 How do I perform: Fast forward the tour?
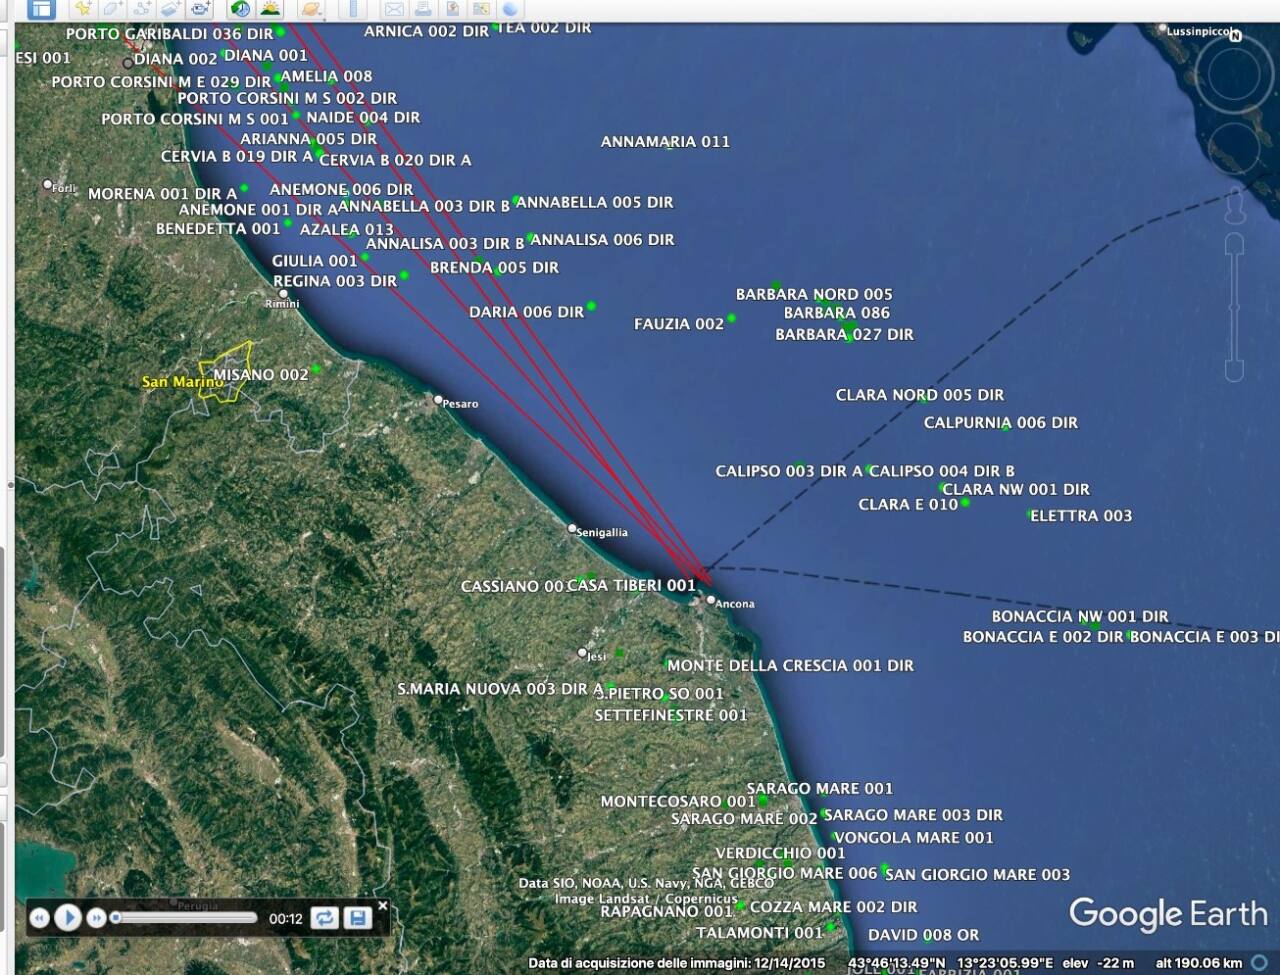[x=96, y=917]
